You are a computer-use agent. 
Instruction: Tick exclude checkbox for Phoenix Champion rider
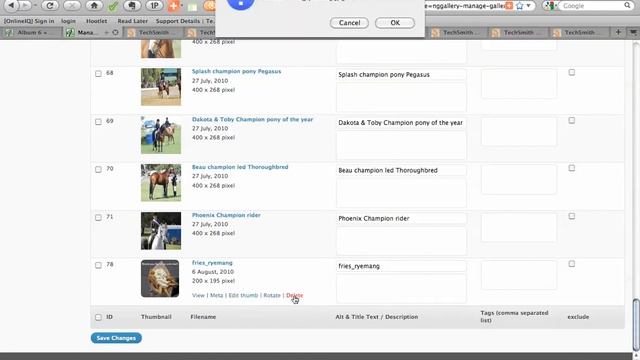click(572, 216)
